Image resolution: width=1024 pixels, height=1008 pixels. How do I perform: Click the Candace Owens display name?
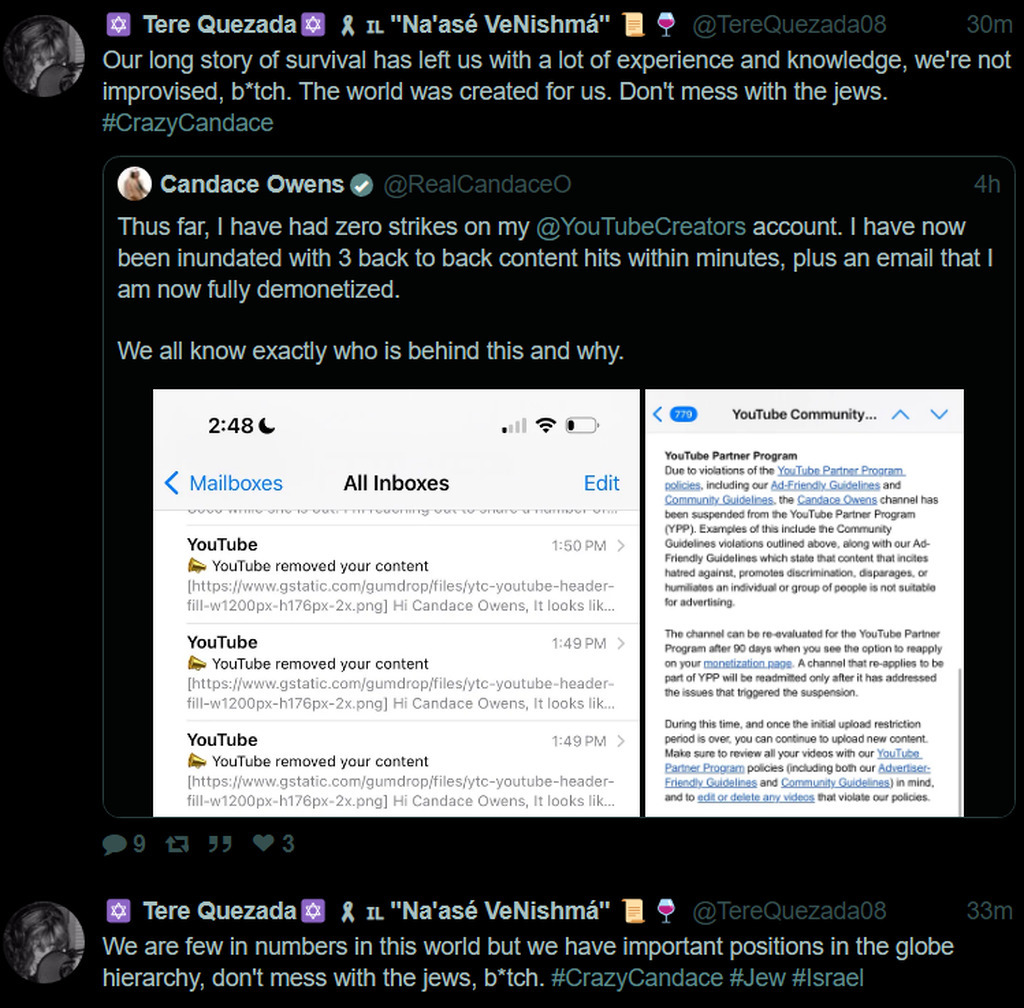[252, 185]
